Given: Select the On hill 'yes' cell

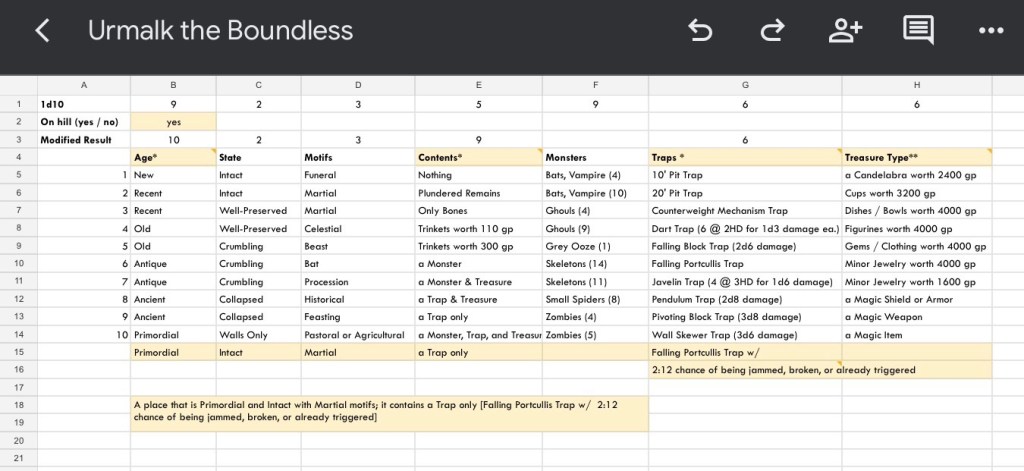Looking at the screenshot, I should [x=174, y=122].
